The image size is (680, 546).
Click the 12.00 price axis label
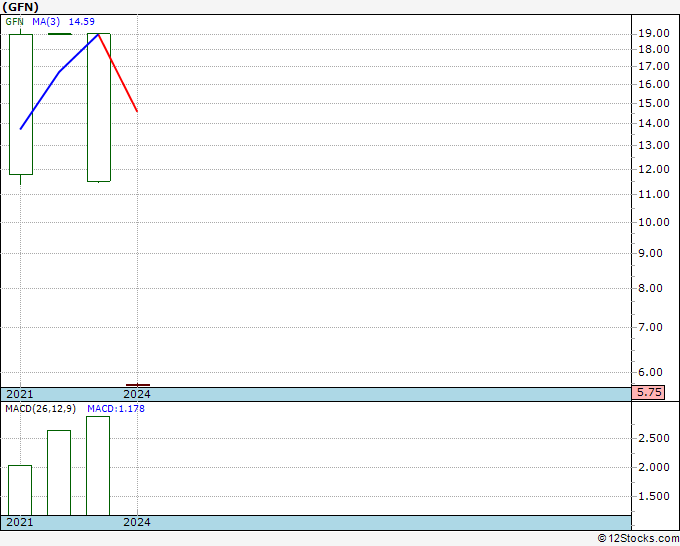coord(654,169)
